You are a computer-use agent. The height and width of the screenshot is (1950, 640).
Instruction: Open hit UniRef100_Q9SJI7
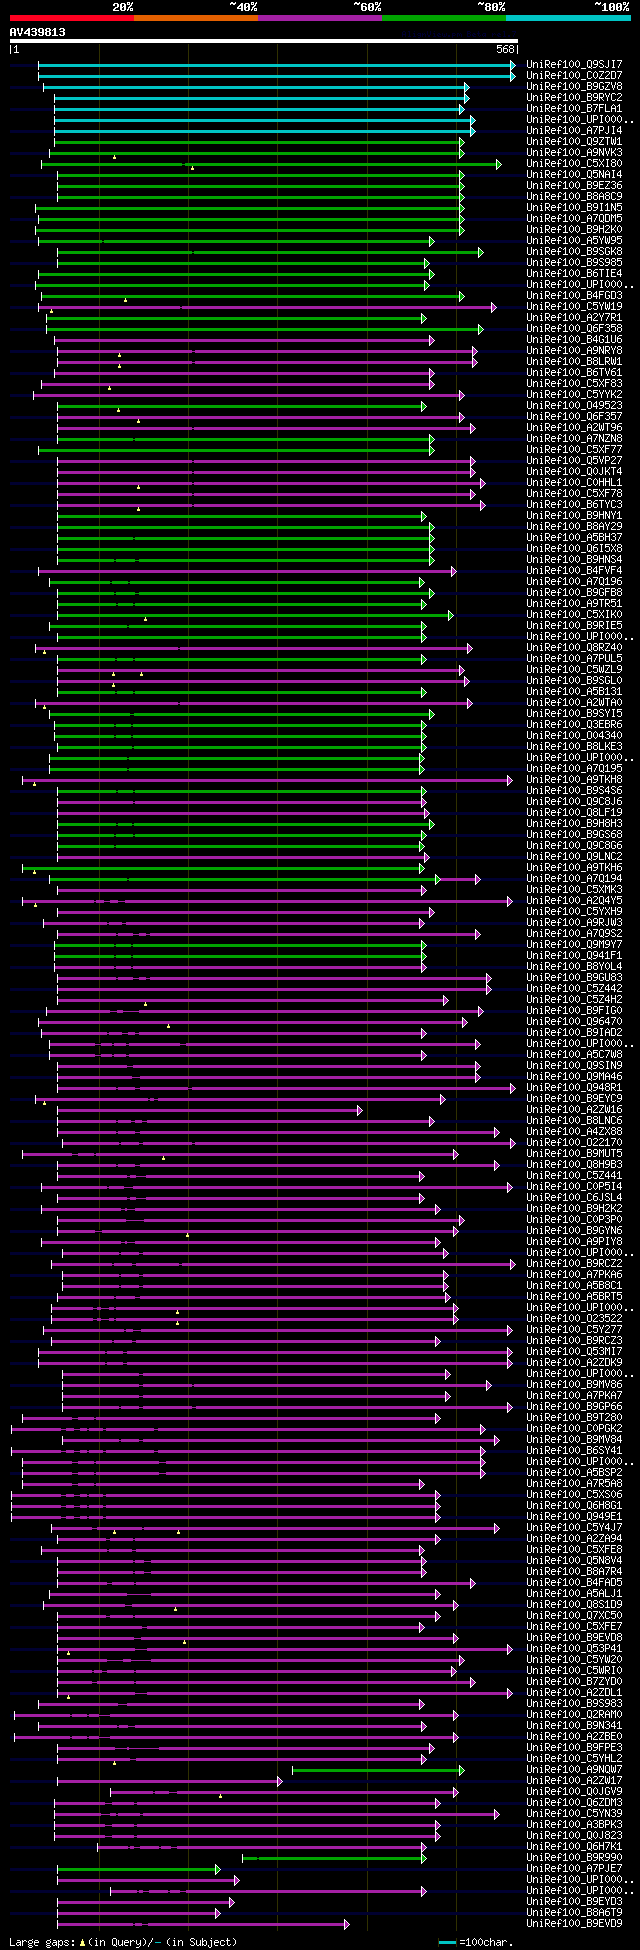[x=574, y=64]
